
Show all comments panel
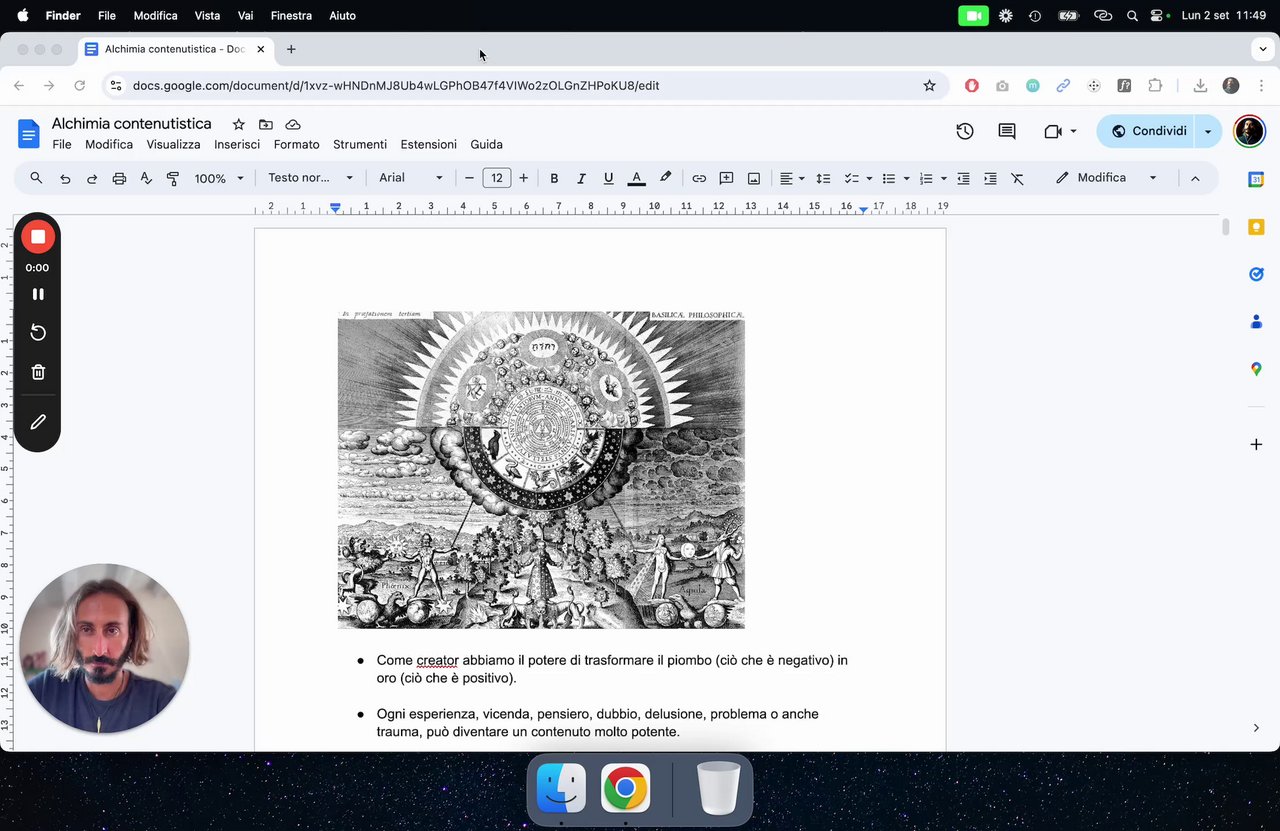click(x=1007, y=131)
